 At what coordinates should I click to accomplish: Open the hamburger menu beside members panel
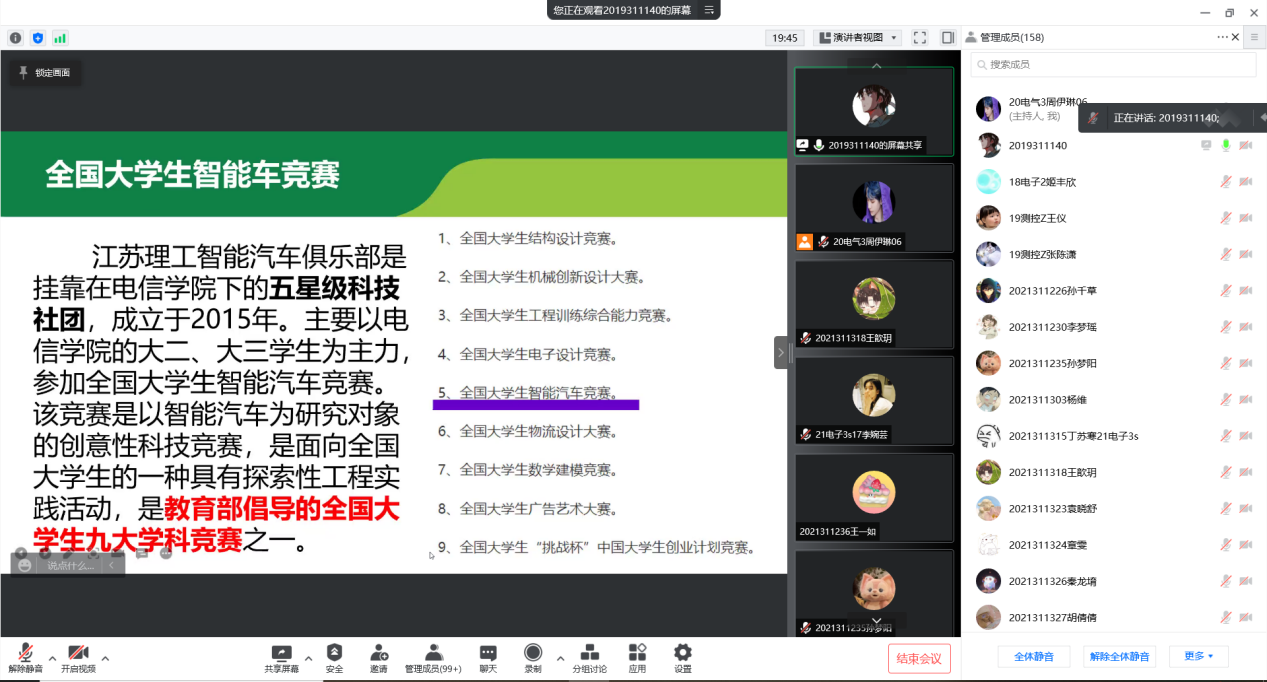click(x=1253, y=37)
